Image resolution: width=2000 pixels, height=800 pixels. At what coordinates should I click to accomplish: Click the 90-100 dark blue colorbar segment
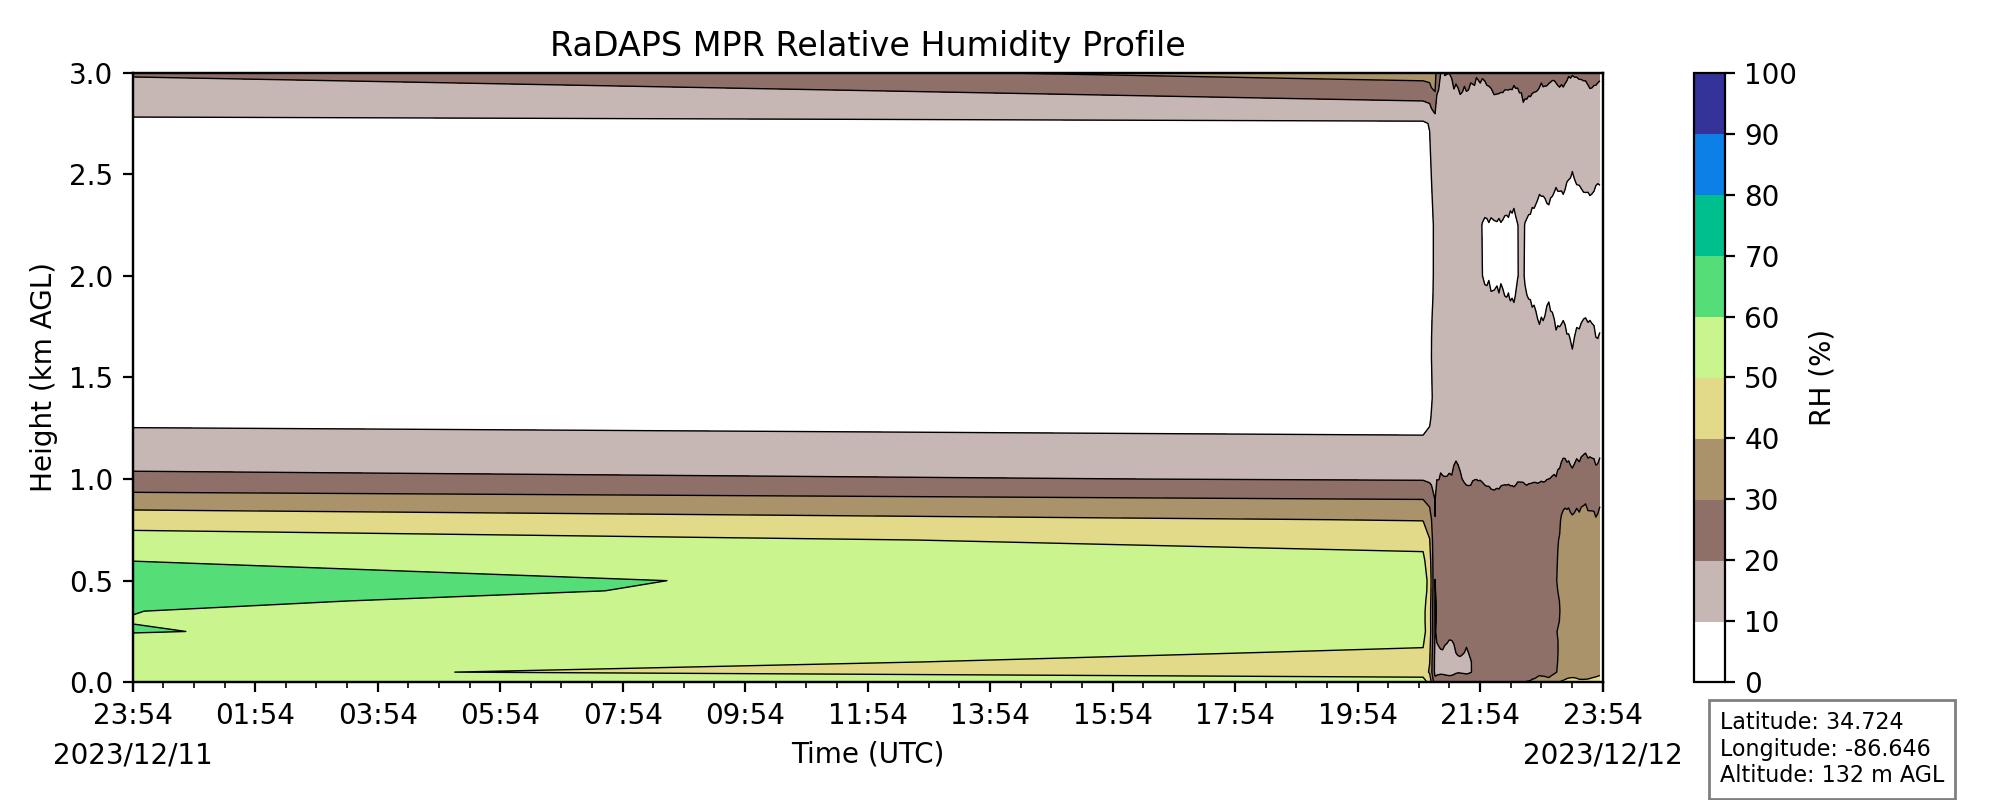click(1710, 103)
